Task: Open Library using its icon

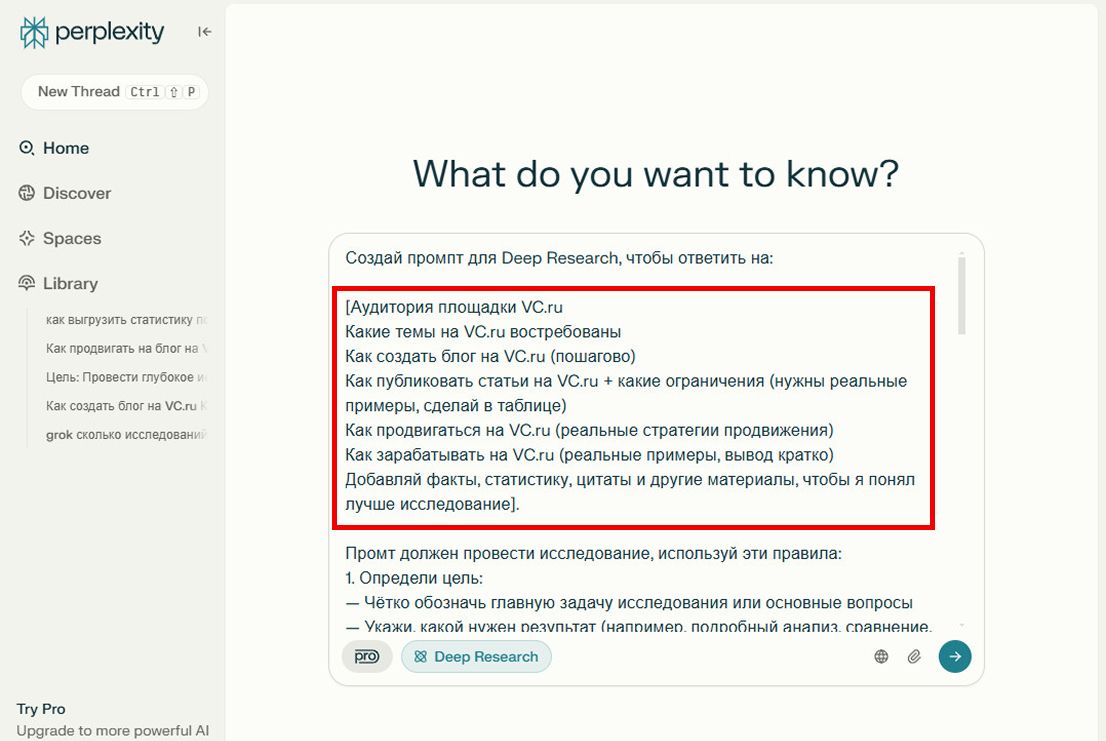Action: pos(24,283)
